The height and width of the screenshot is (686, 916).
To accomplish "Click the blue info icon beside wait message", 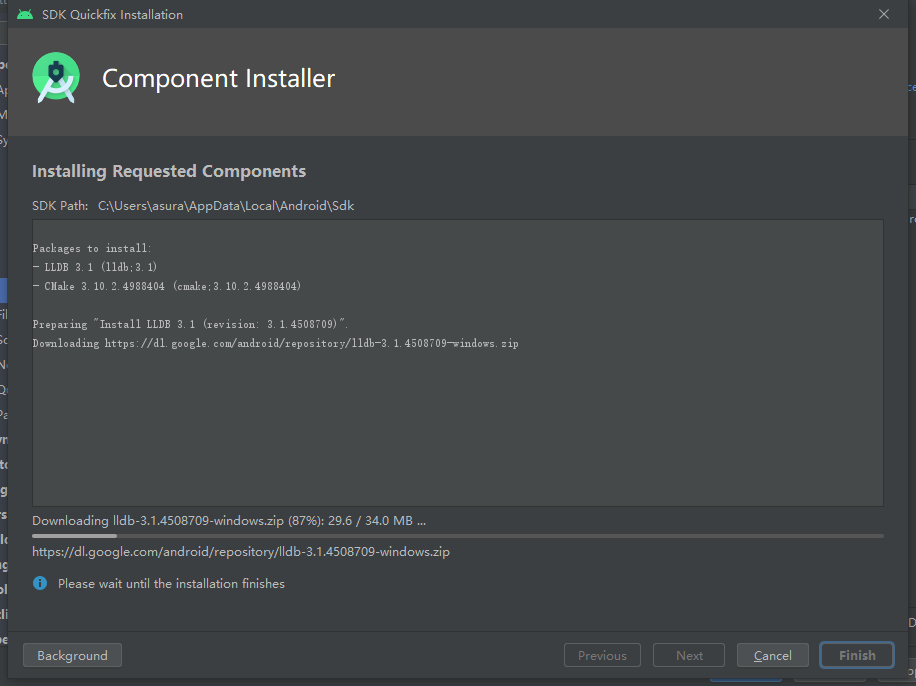I will pyautogui.click(x=40, y=583).
